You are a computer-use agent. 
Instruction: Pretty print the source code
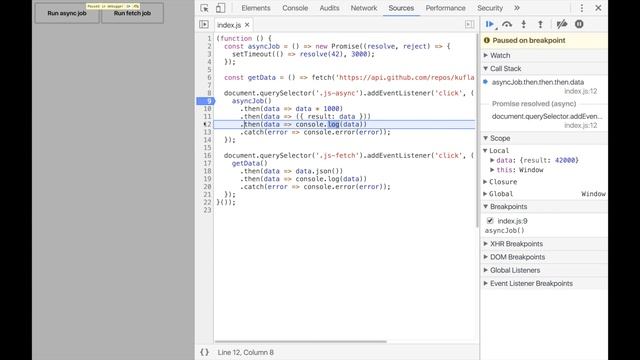click(204, 352)
